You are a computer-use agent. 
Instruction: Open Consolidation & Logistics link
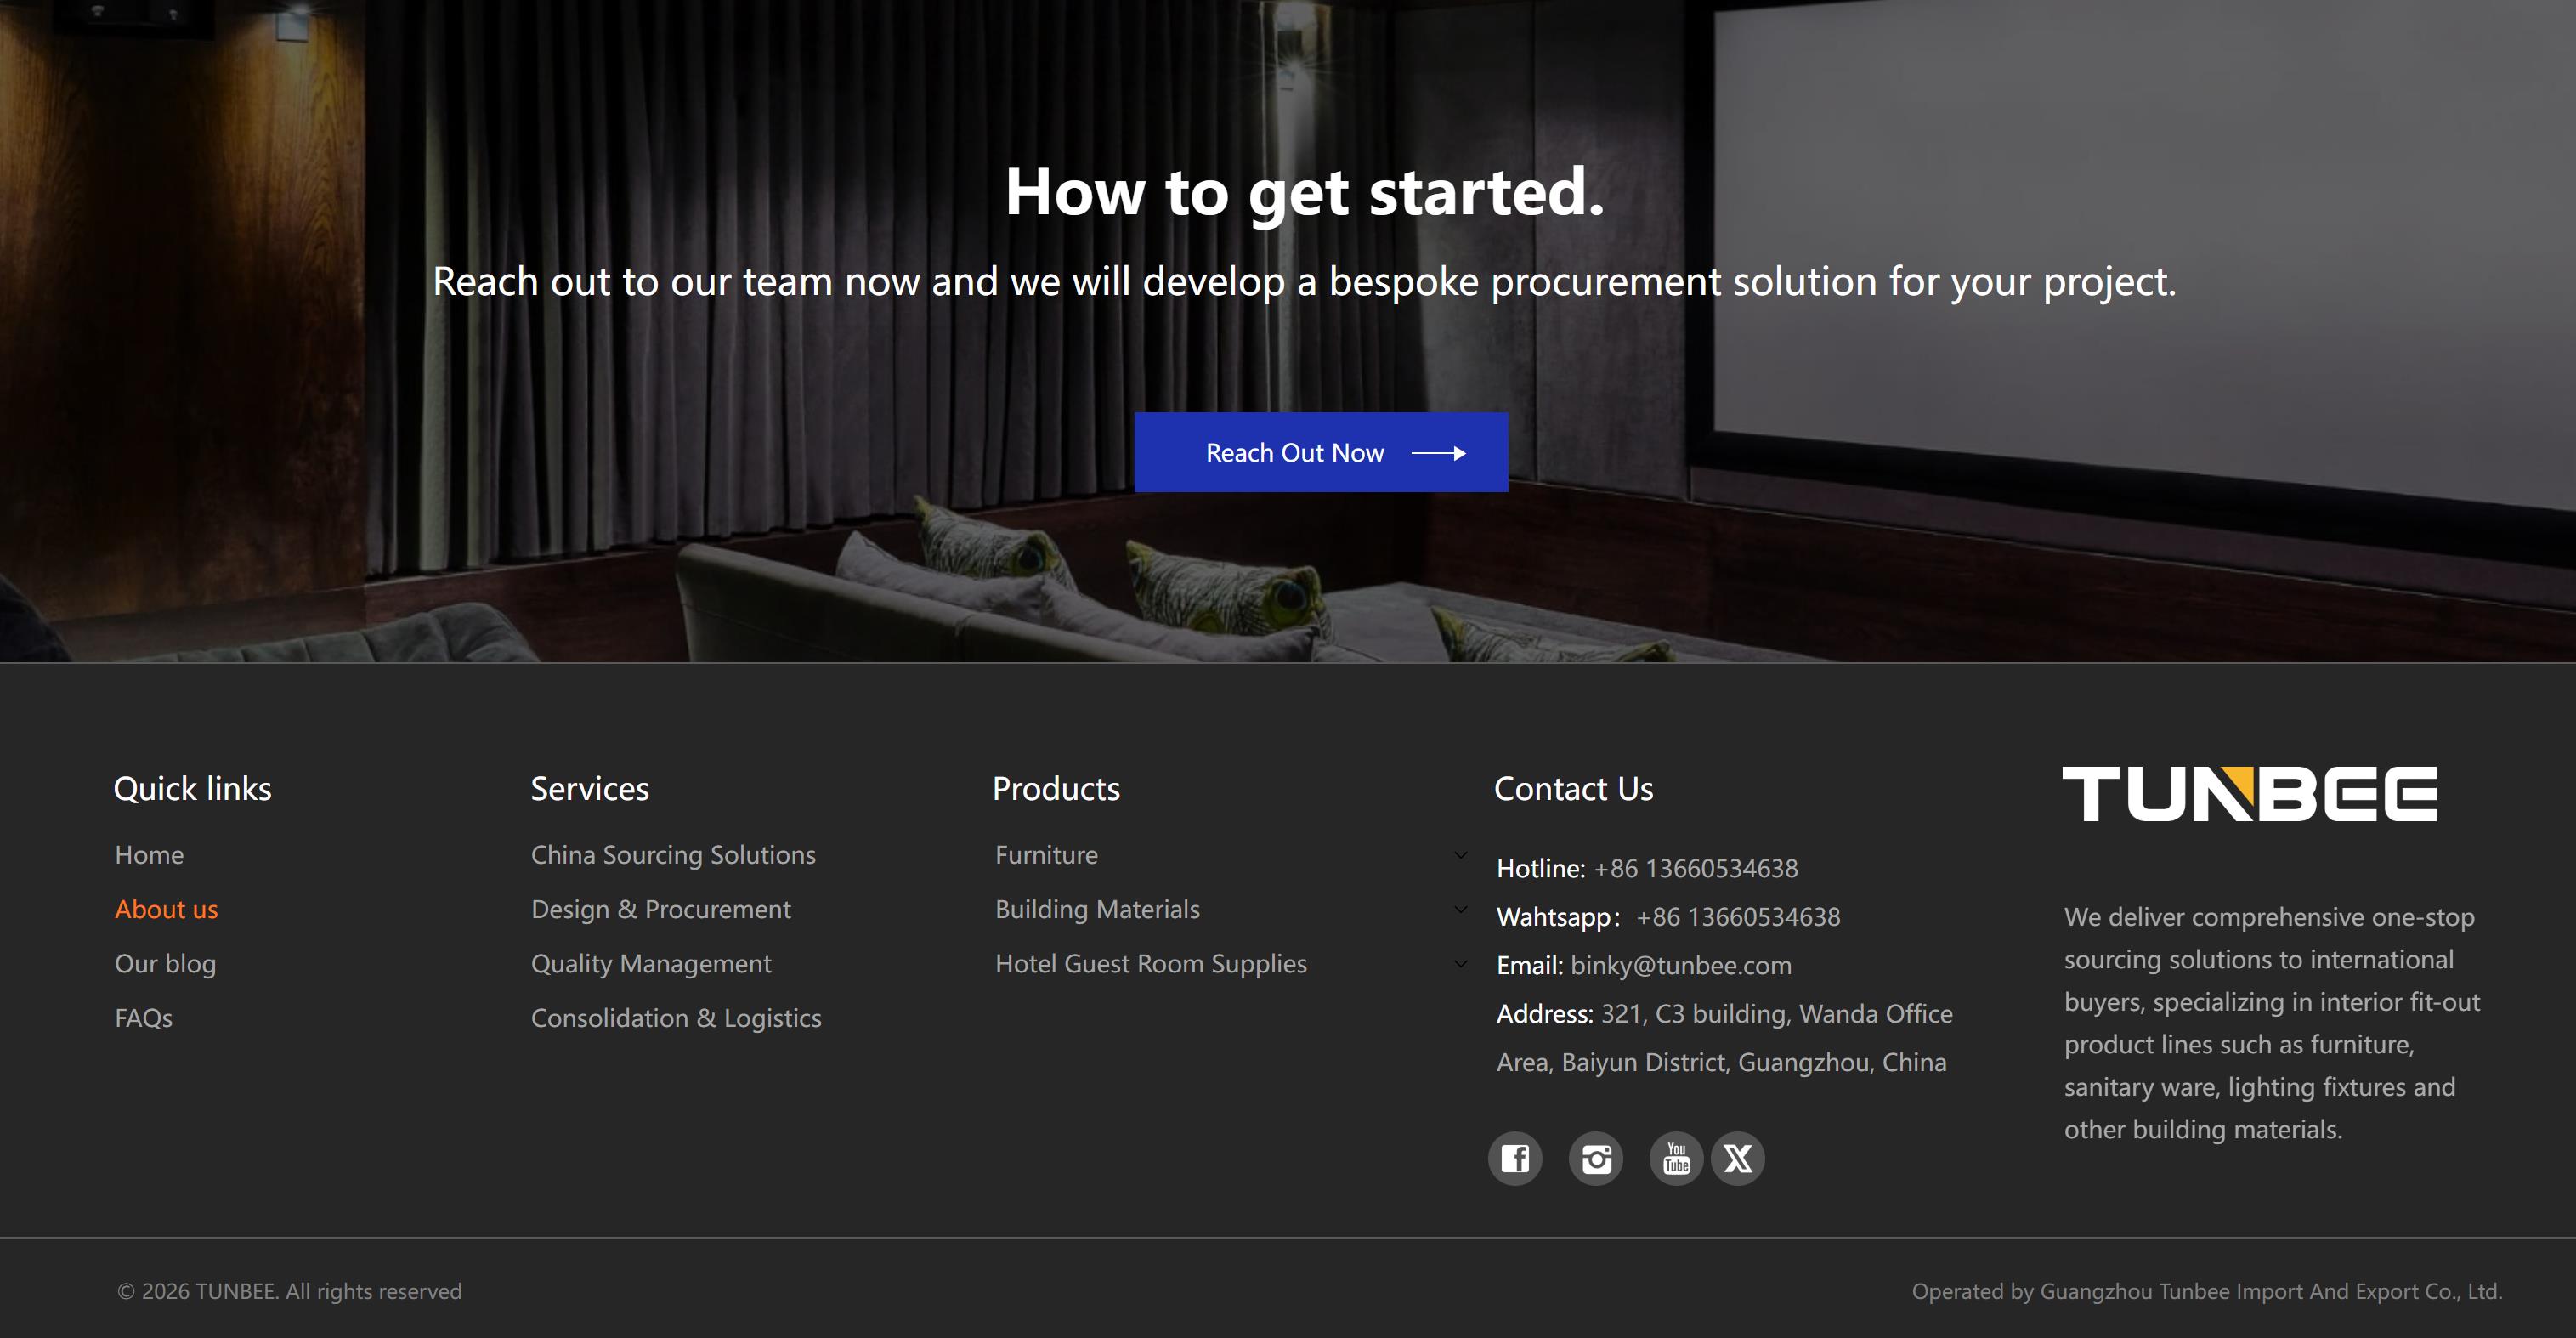point(676,1018)
